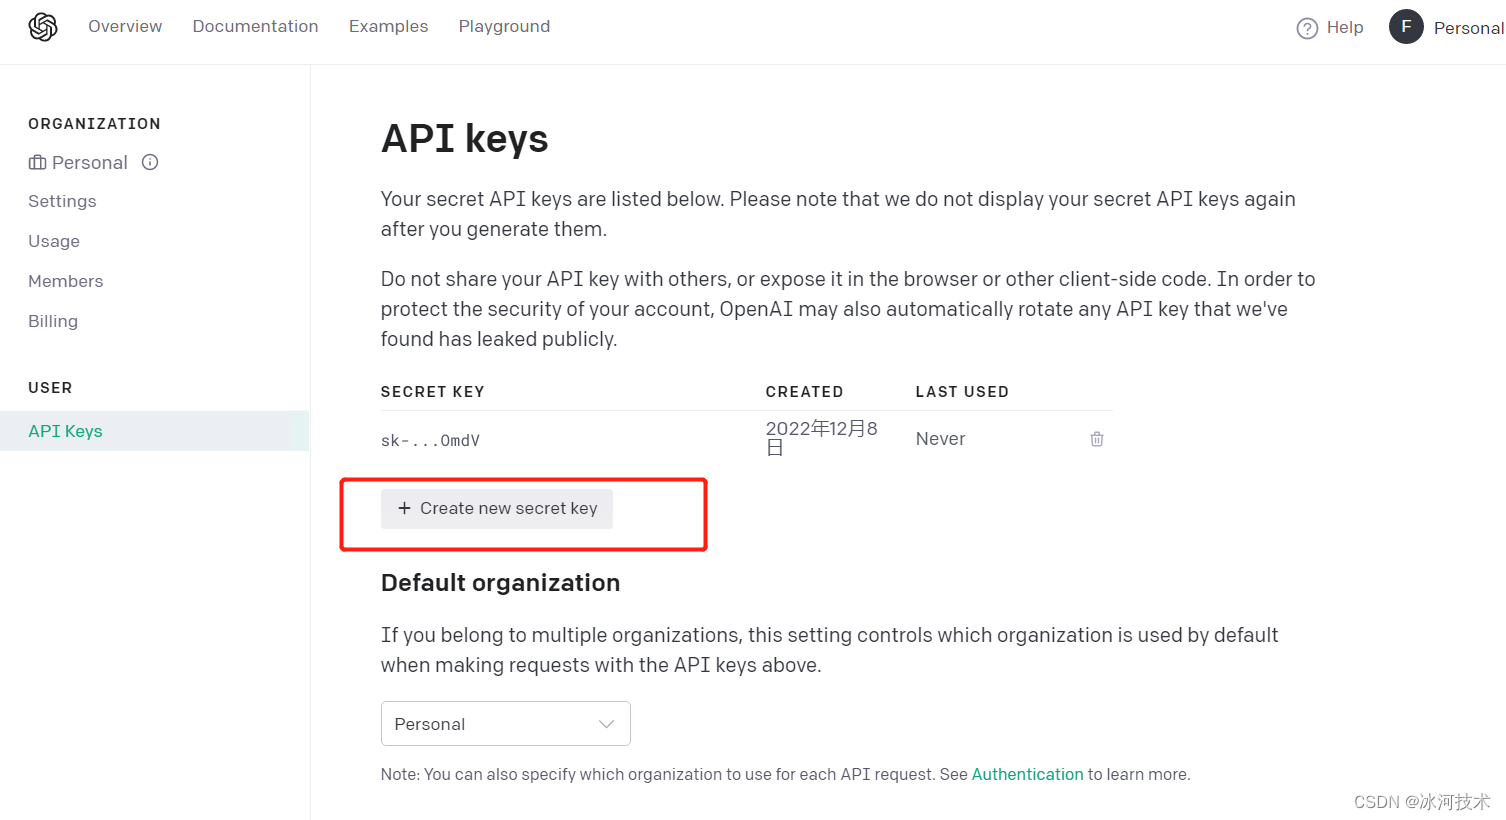The width and height of the screenshot is (1506, 820).
Task: Go to the Overview tab
Action: coord(125,26)
